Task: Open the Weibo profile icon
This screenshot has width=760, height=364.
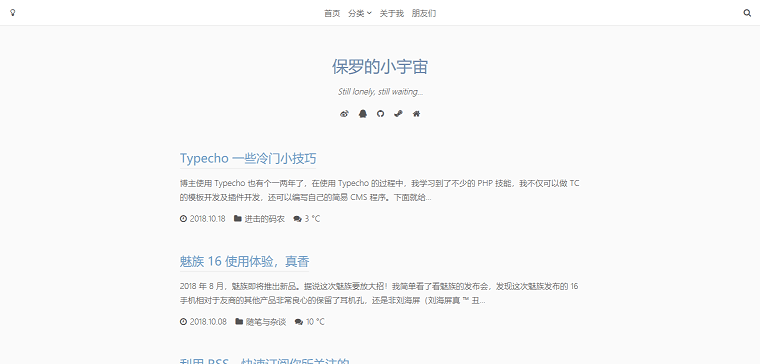Action: pos(344,114)
